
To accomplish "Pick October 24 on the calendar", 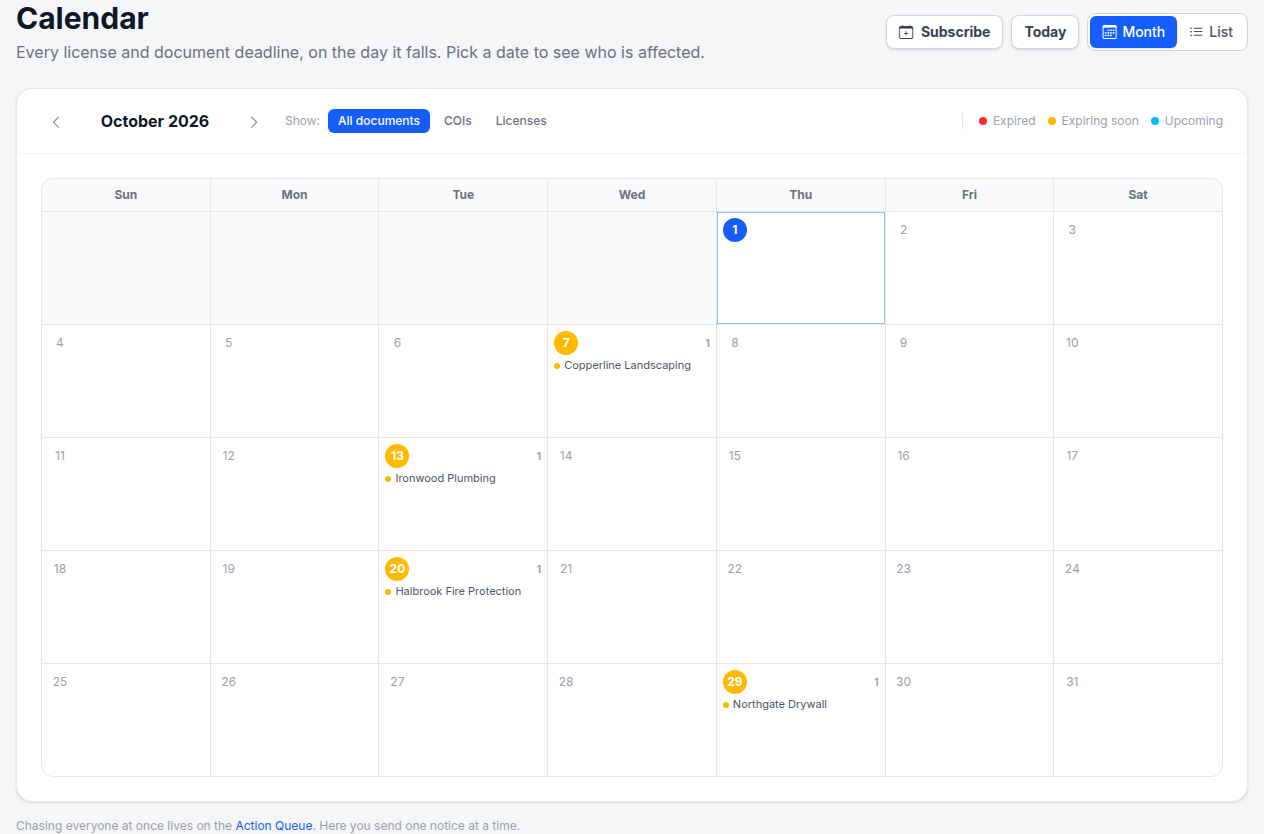I will [x=1138, y=607].
